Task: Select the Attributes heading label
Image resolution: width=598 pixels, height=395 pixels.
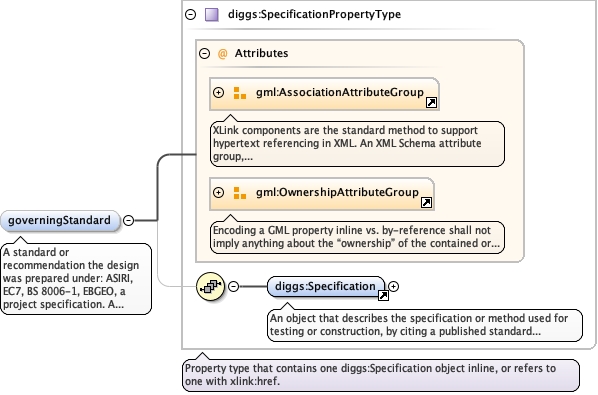Action: (x=262, y=53)
